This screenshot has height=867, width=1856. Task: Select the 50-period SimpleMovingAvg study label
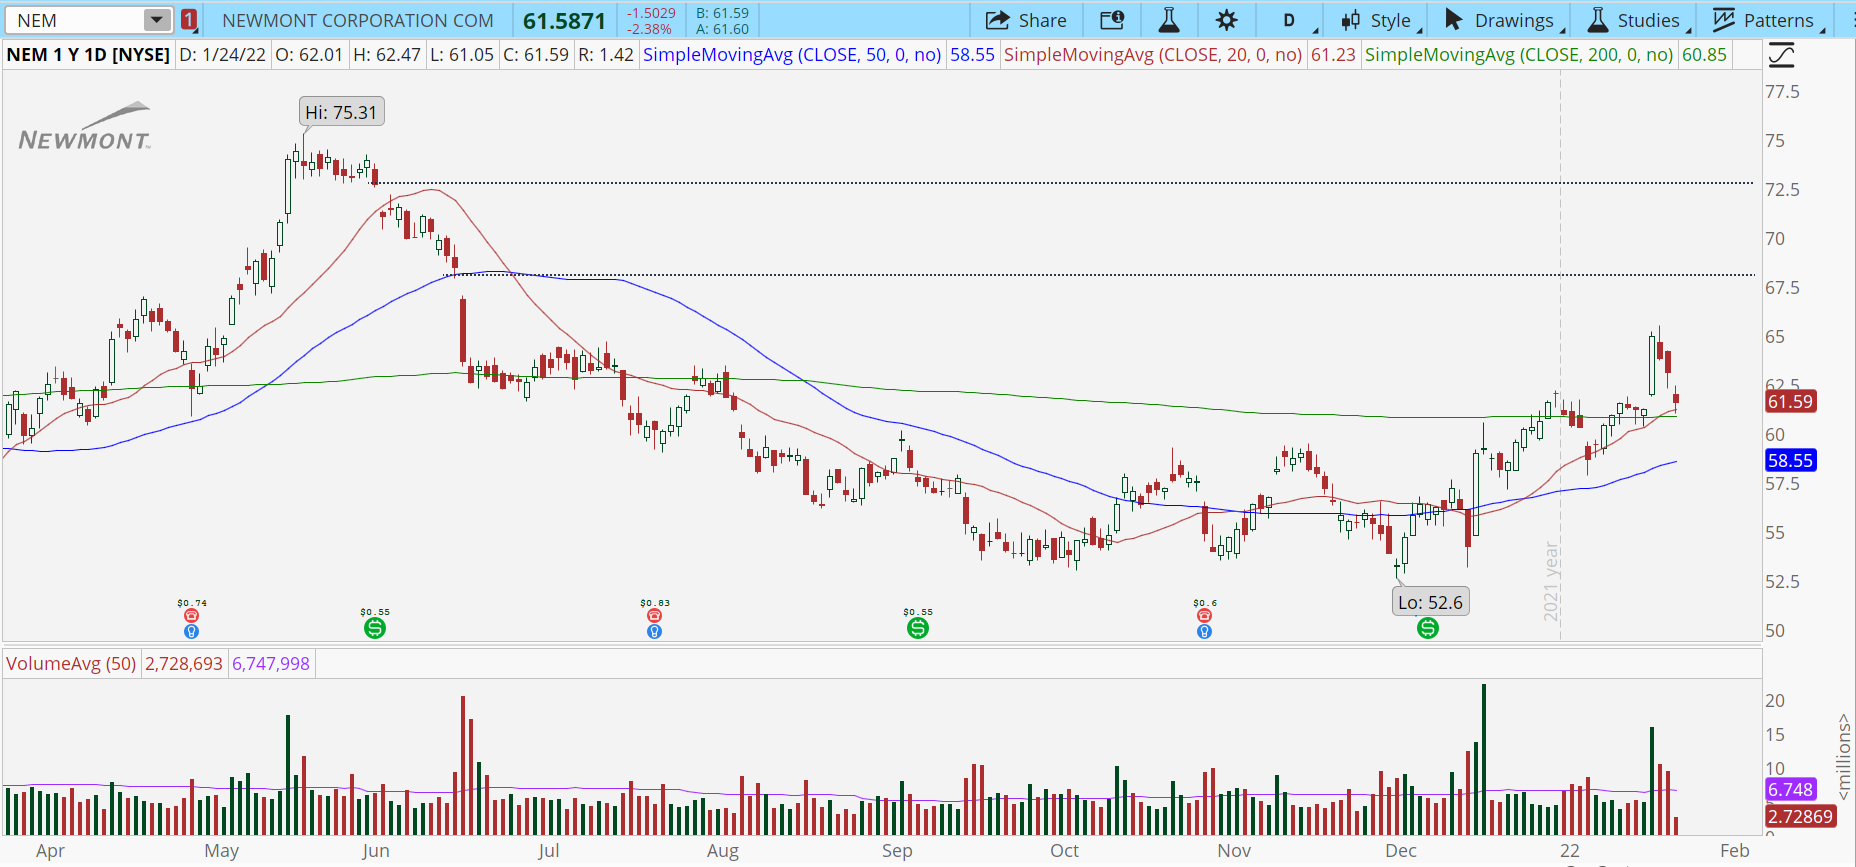point(792,54)
